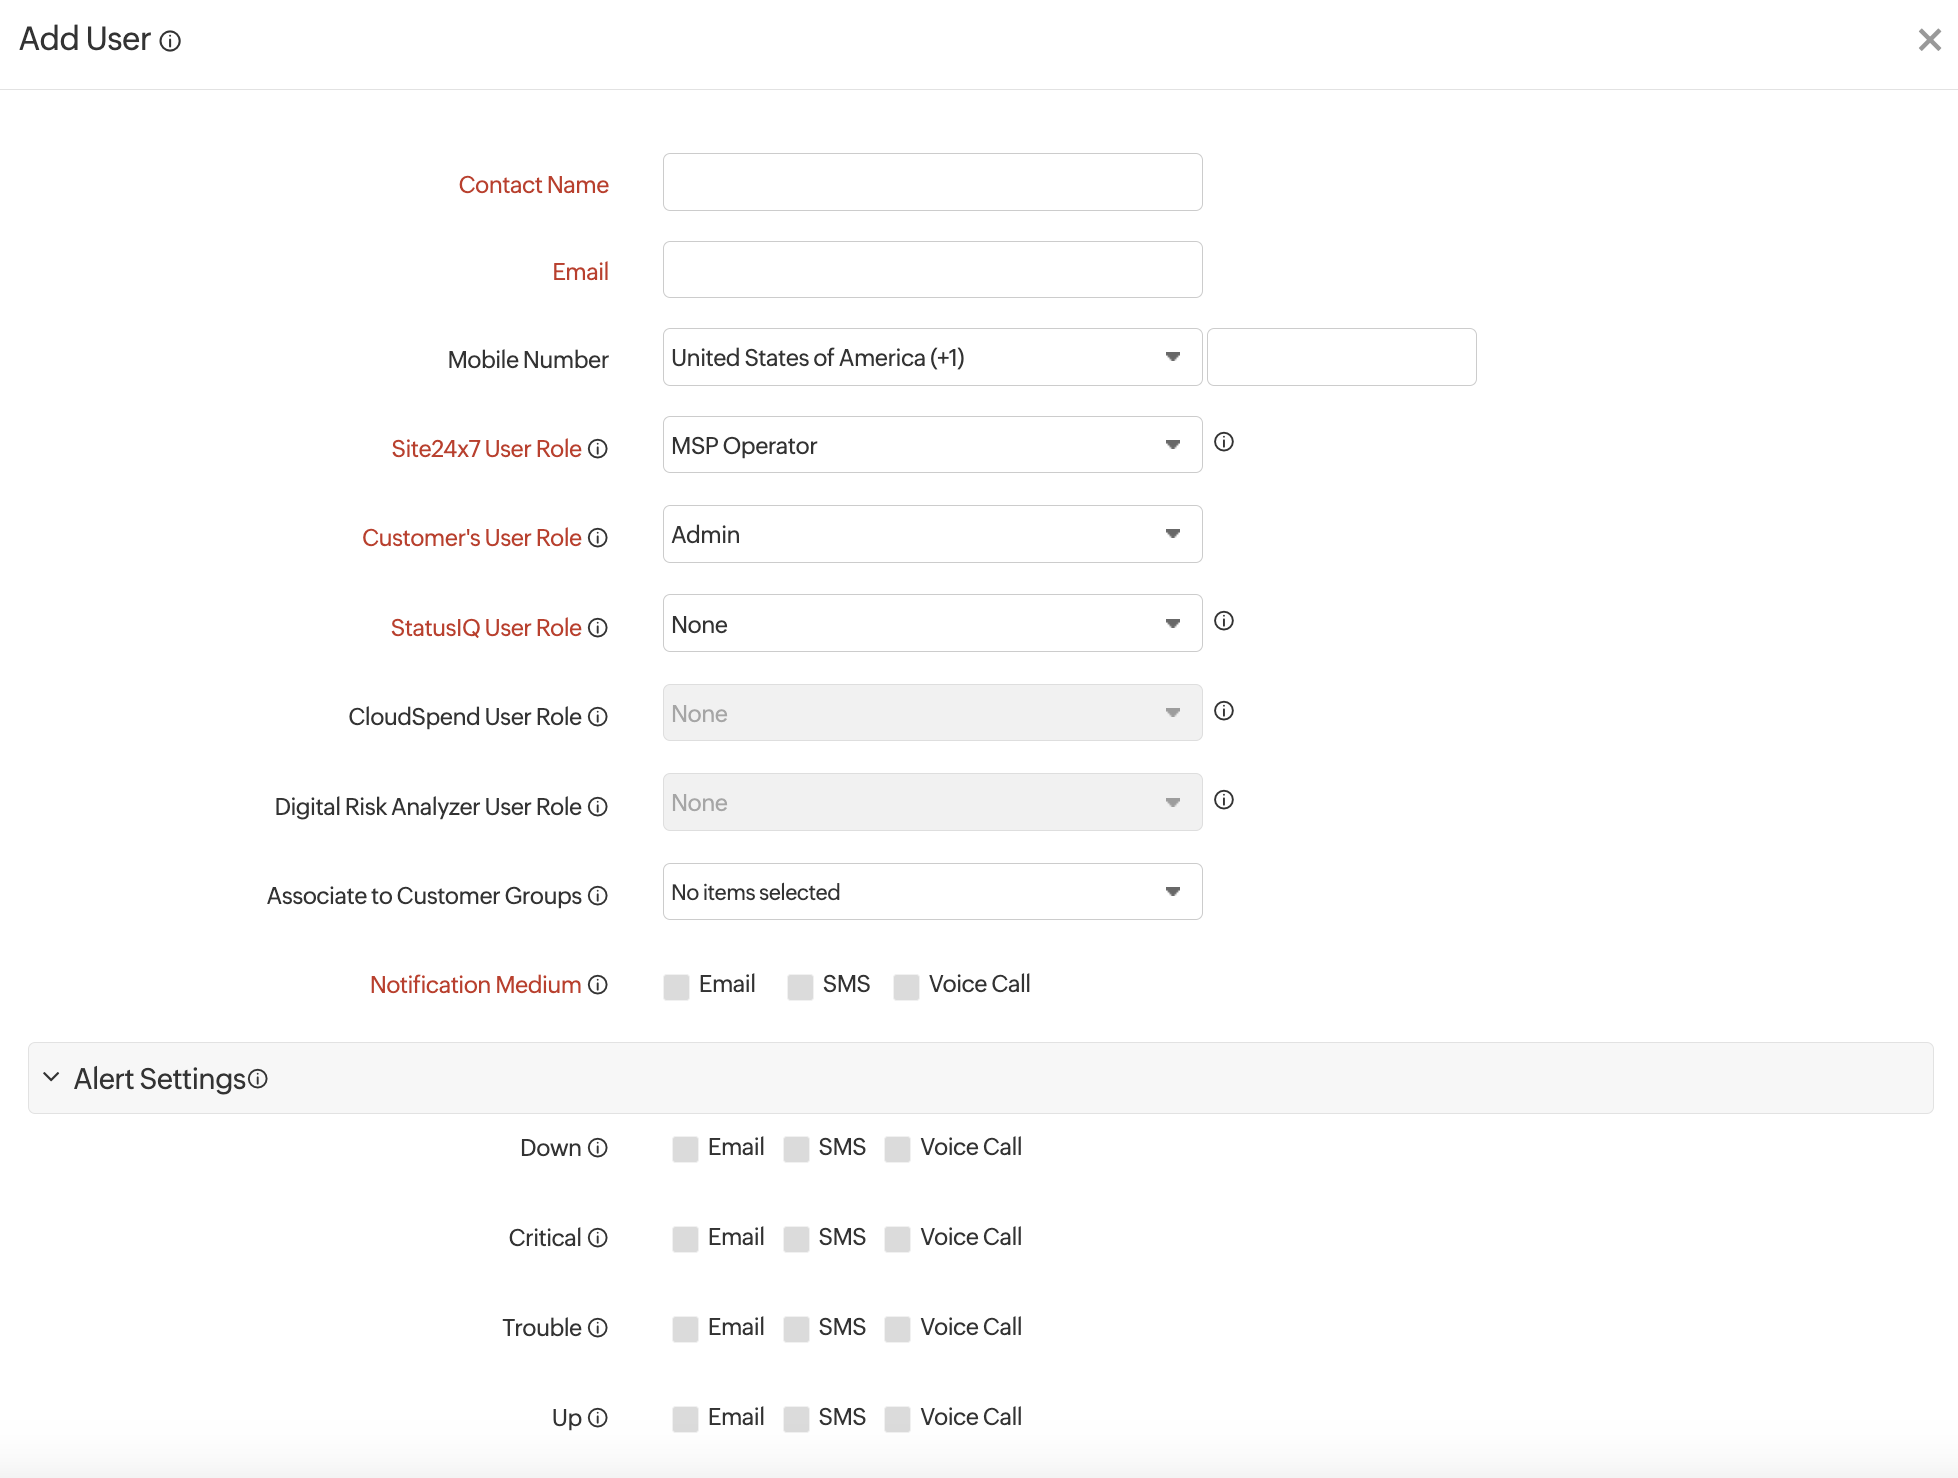Click info icon right of MSP Operator dropdown
1958x1478 pixels.
pos(1224,442)
